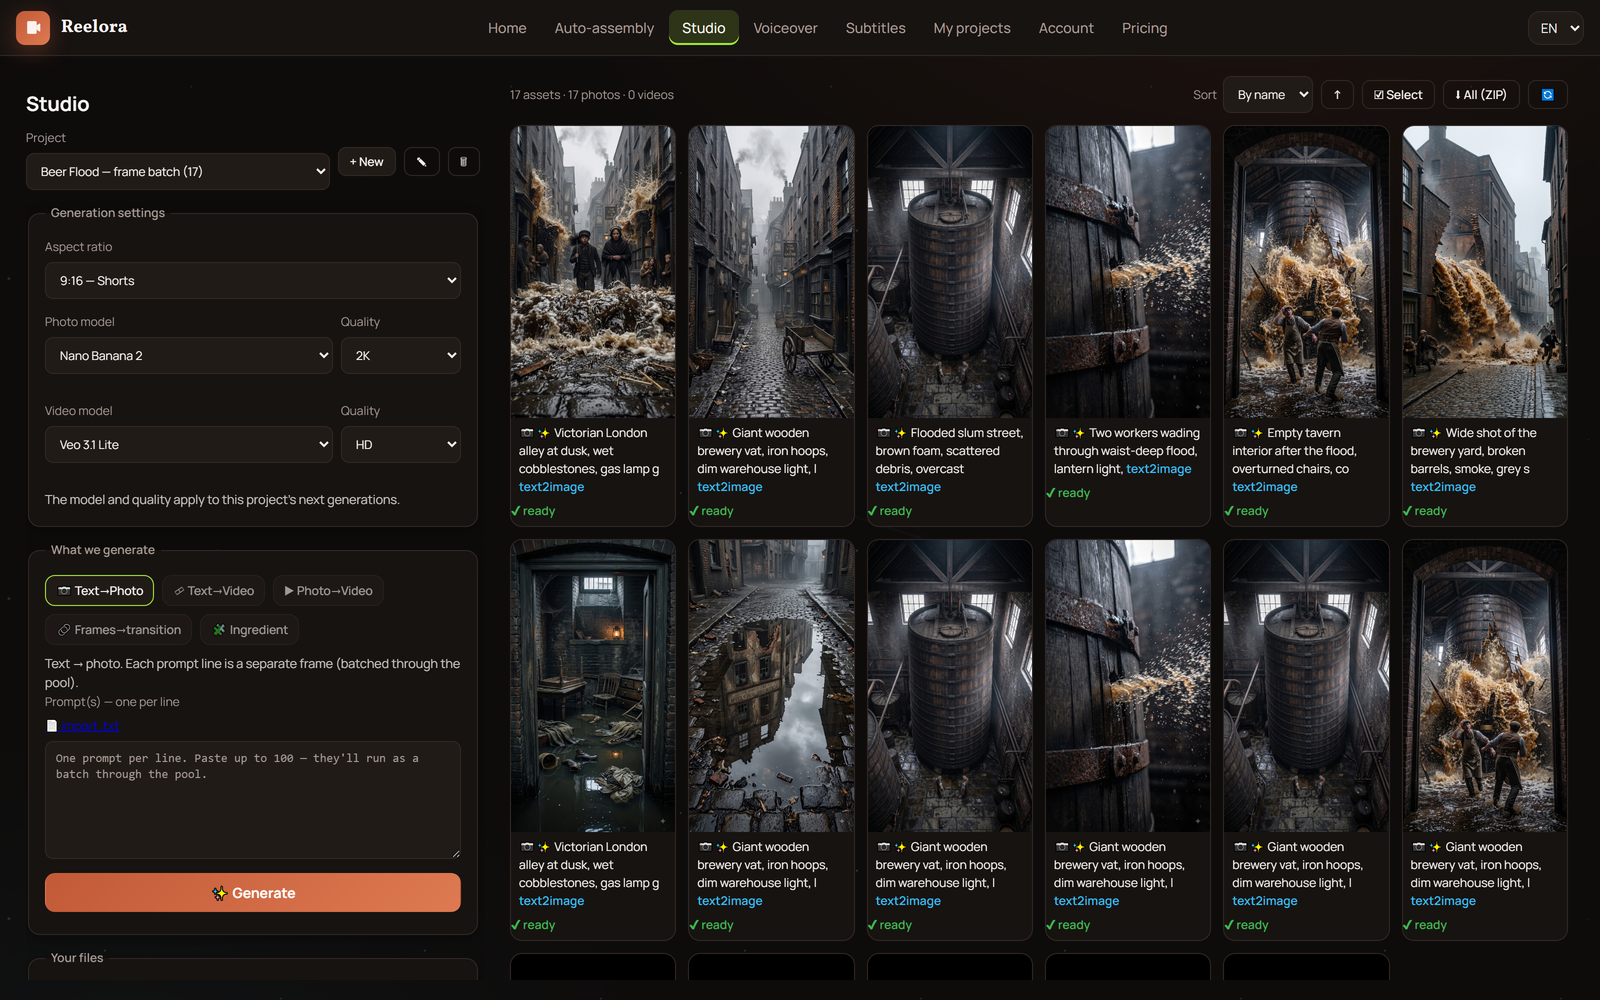Click the 'What we generate' section heading

click(x=103, y=550)
